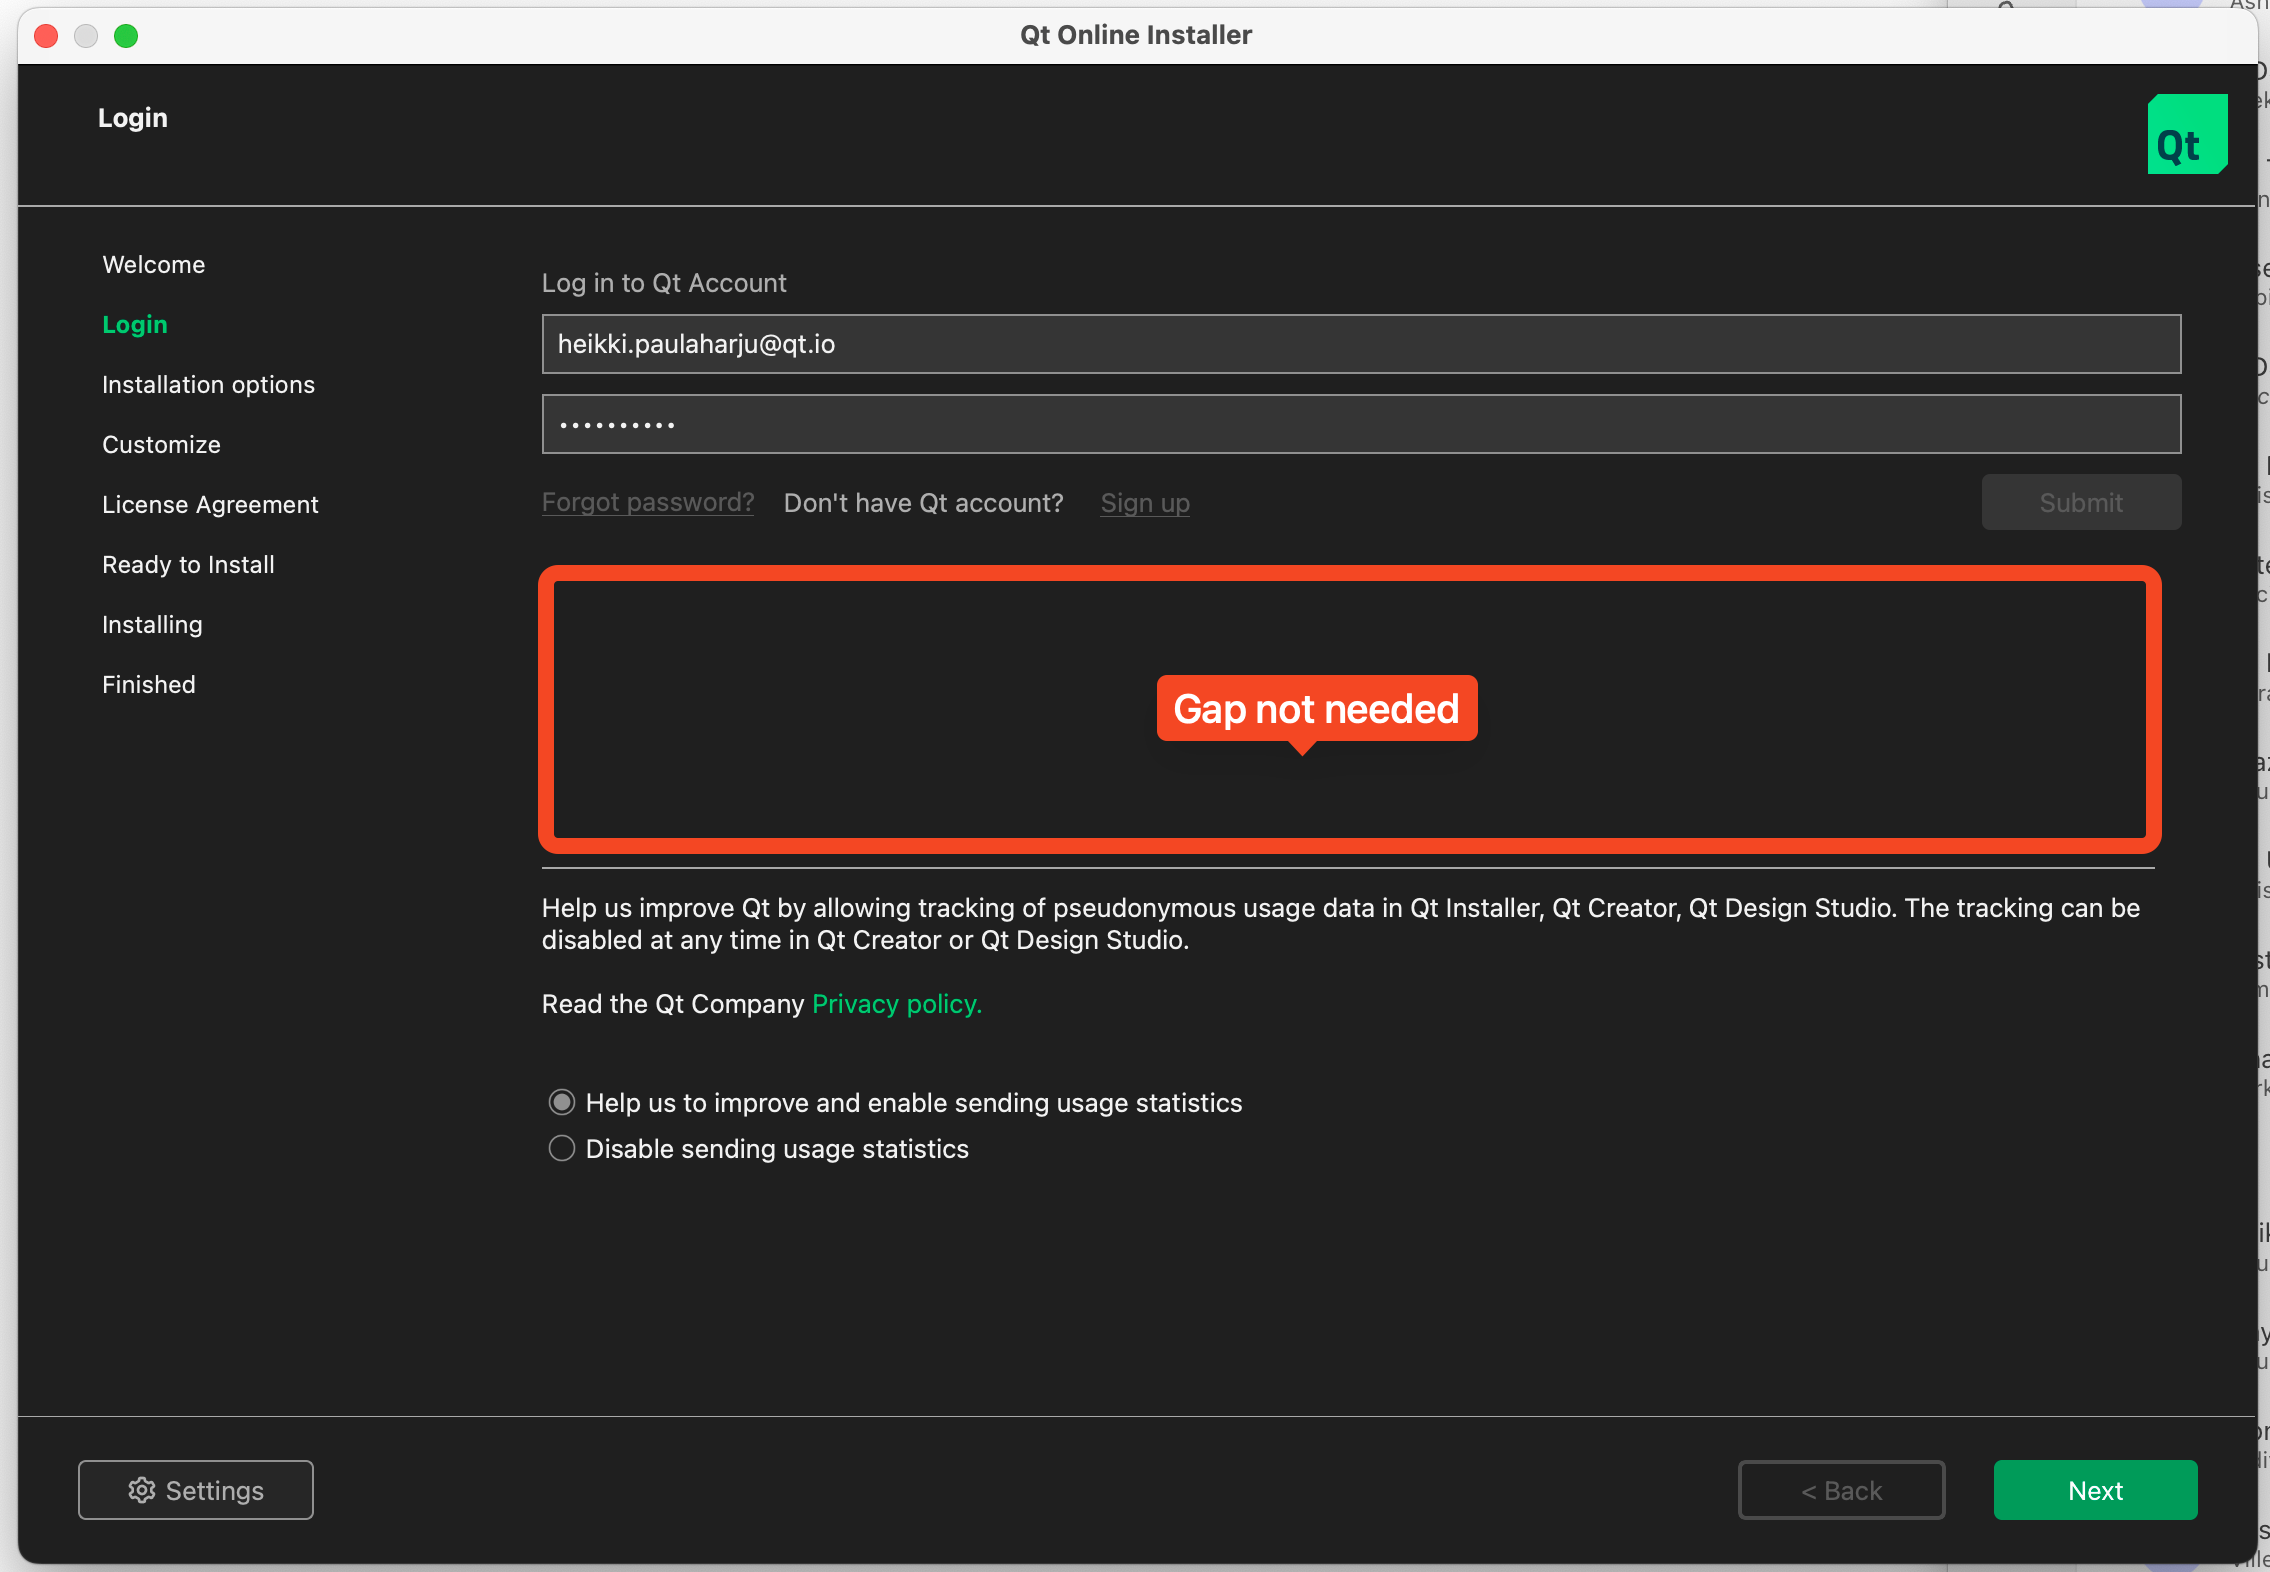Click the Don't have Qt account? text
The image size is (2270, 1572).
coord(923,503)
